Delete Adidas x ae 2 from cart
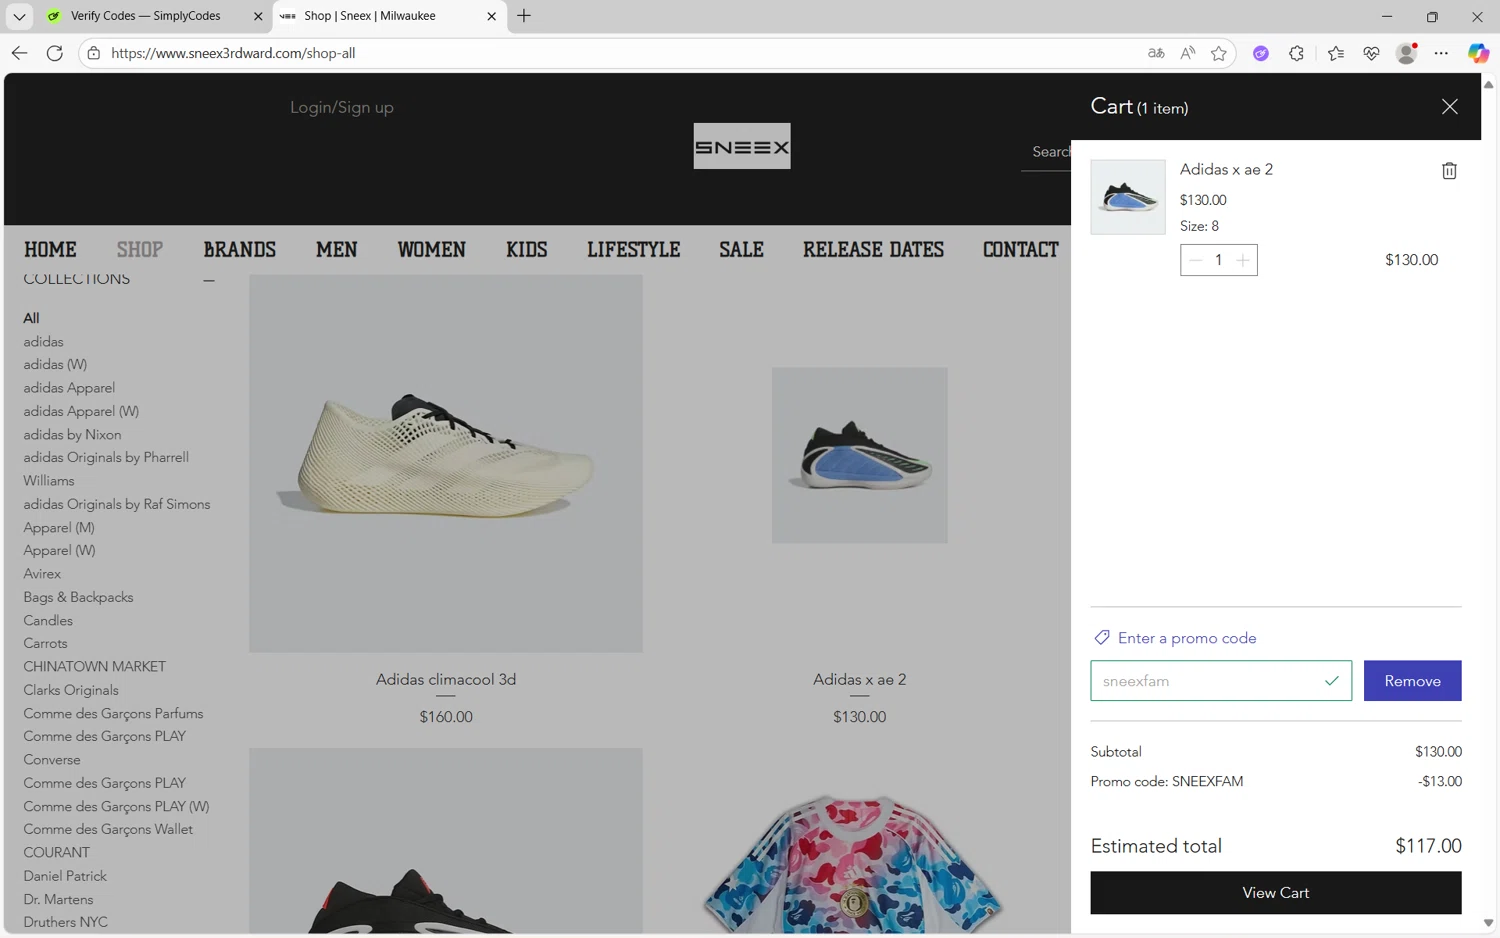The height and width of the screenshot is (938, 1500). click(1449, 171)
